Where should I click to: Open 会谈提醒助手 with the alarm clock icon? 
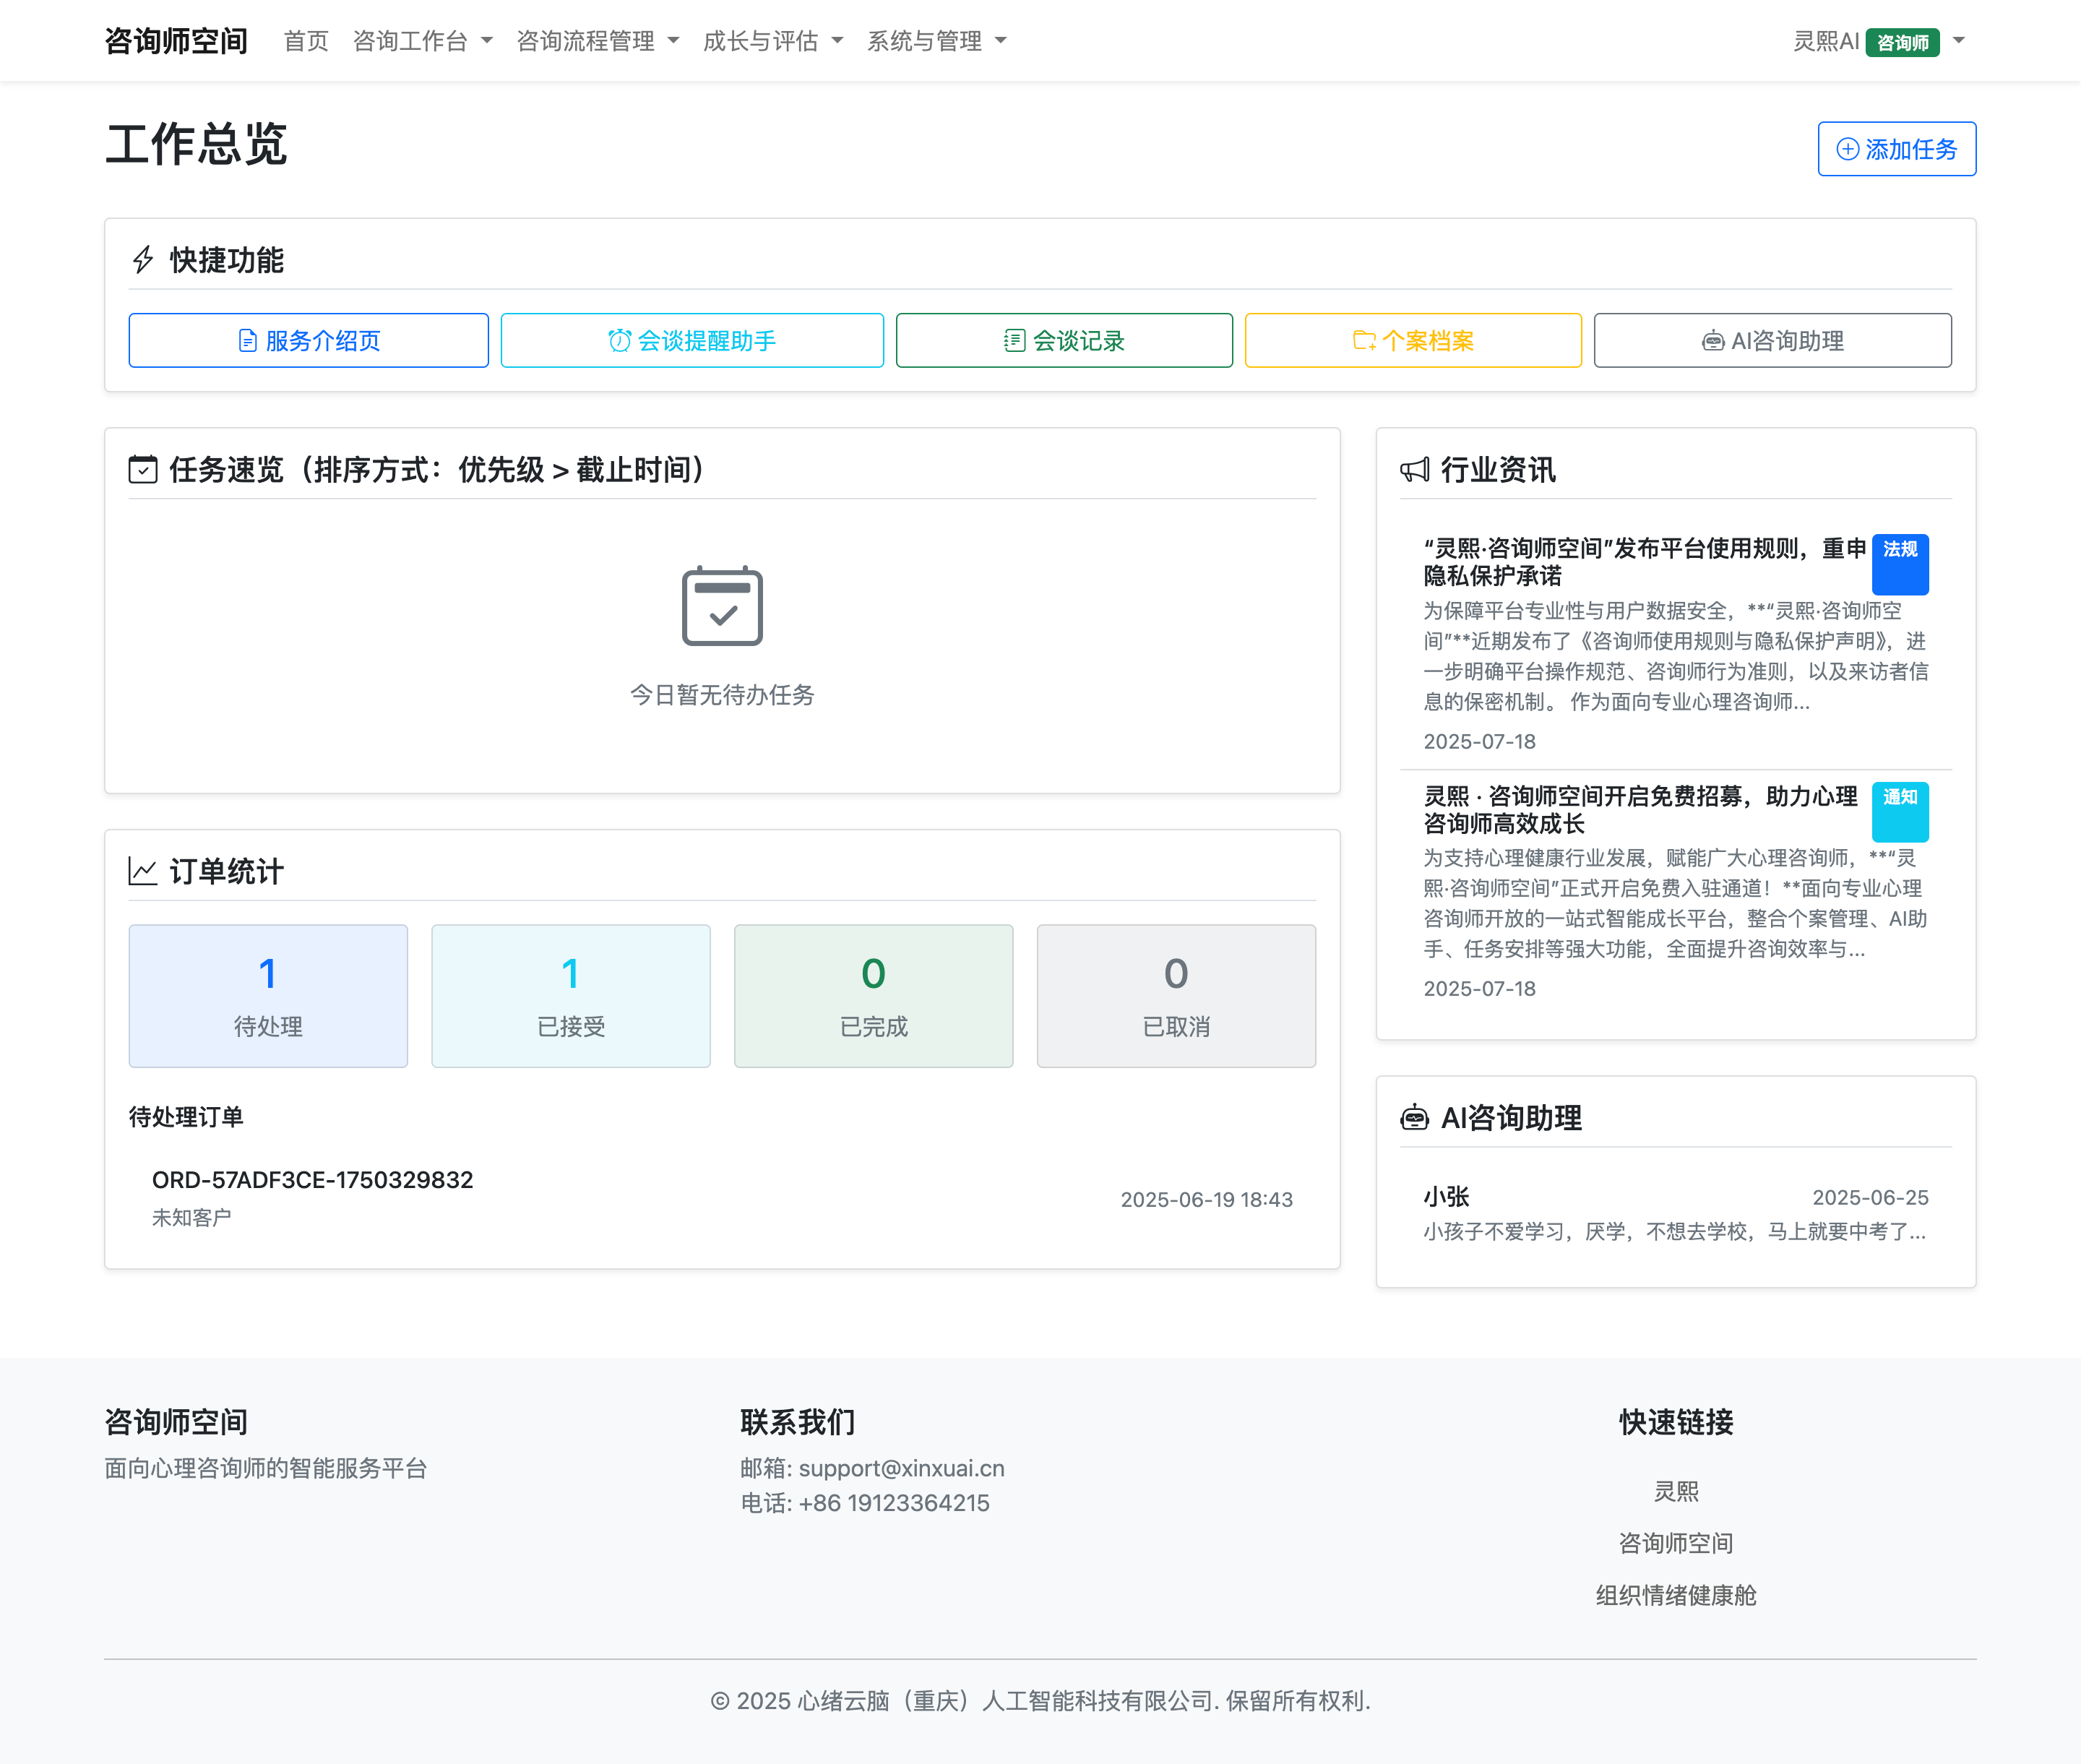pyautogui.click(x=692, y=341)
